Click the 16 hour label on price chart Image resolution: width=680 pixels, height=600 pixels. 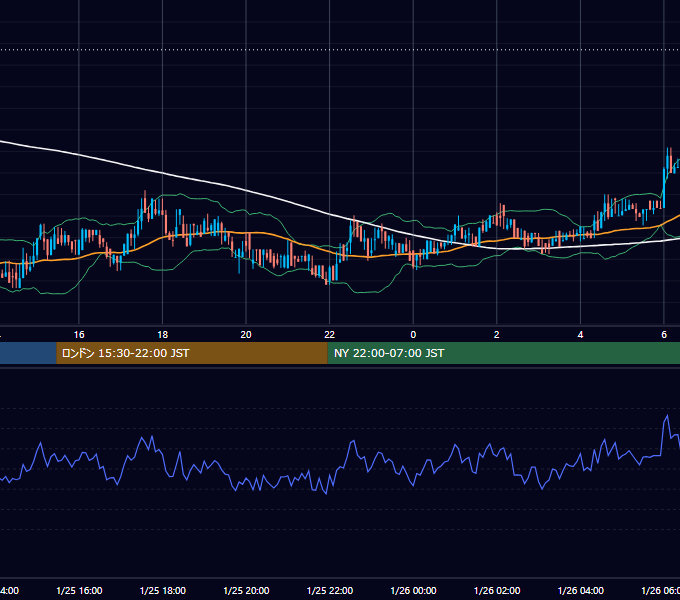click(79, 335)
